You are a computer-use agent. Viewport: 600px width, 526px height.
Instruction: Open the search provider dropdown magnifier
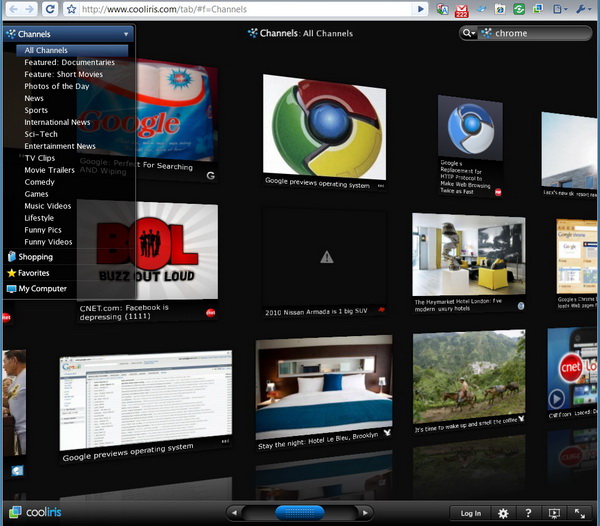pos(468,33)
